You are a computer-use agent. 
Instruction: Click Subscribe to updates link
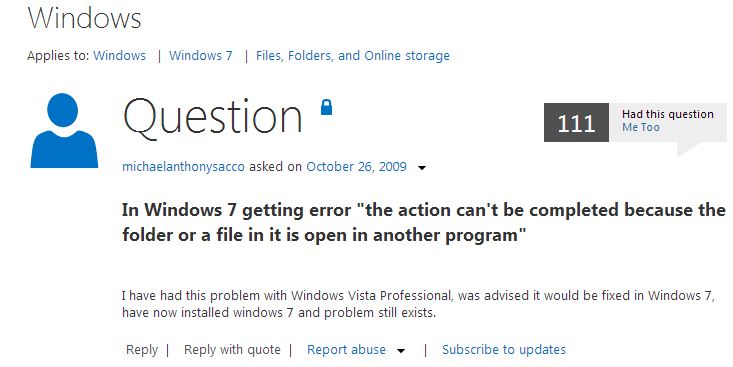[503, 350]
